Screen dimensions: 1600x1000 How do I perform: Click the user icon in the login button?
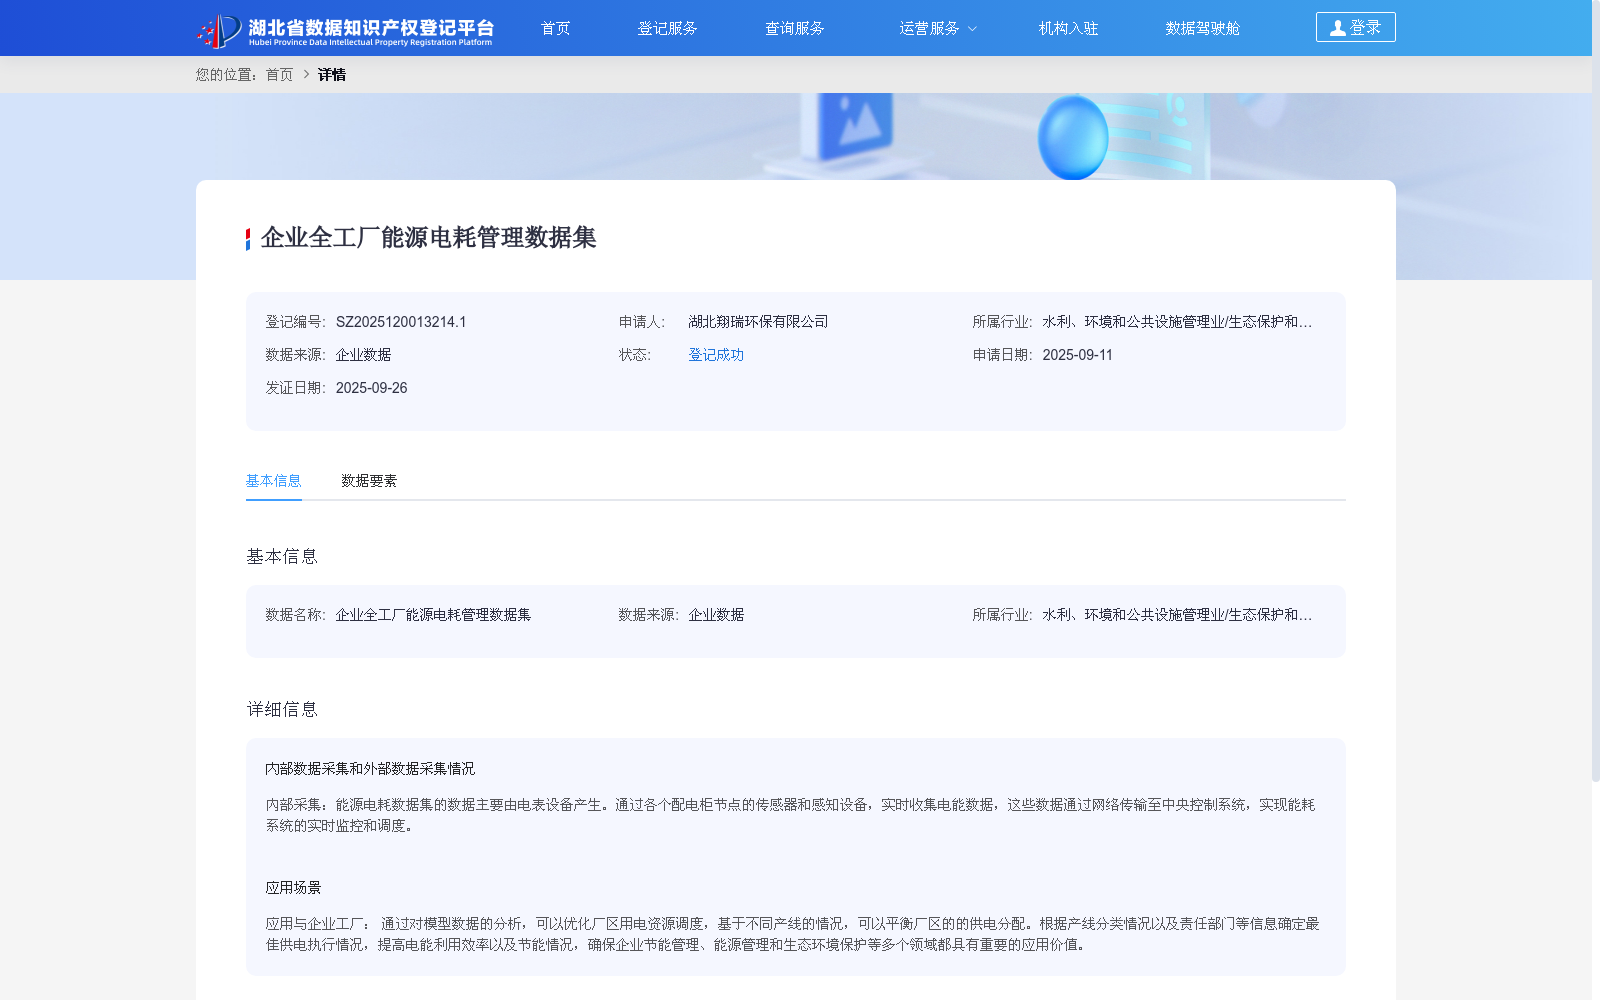1337,28
